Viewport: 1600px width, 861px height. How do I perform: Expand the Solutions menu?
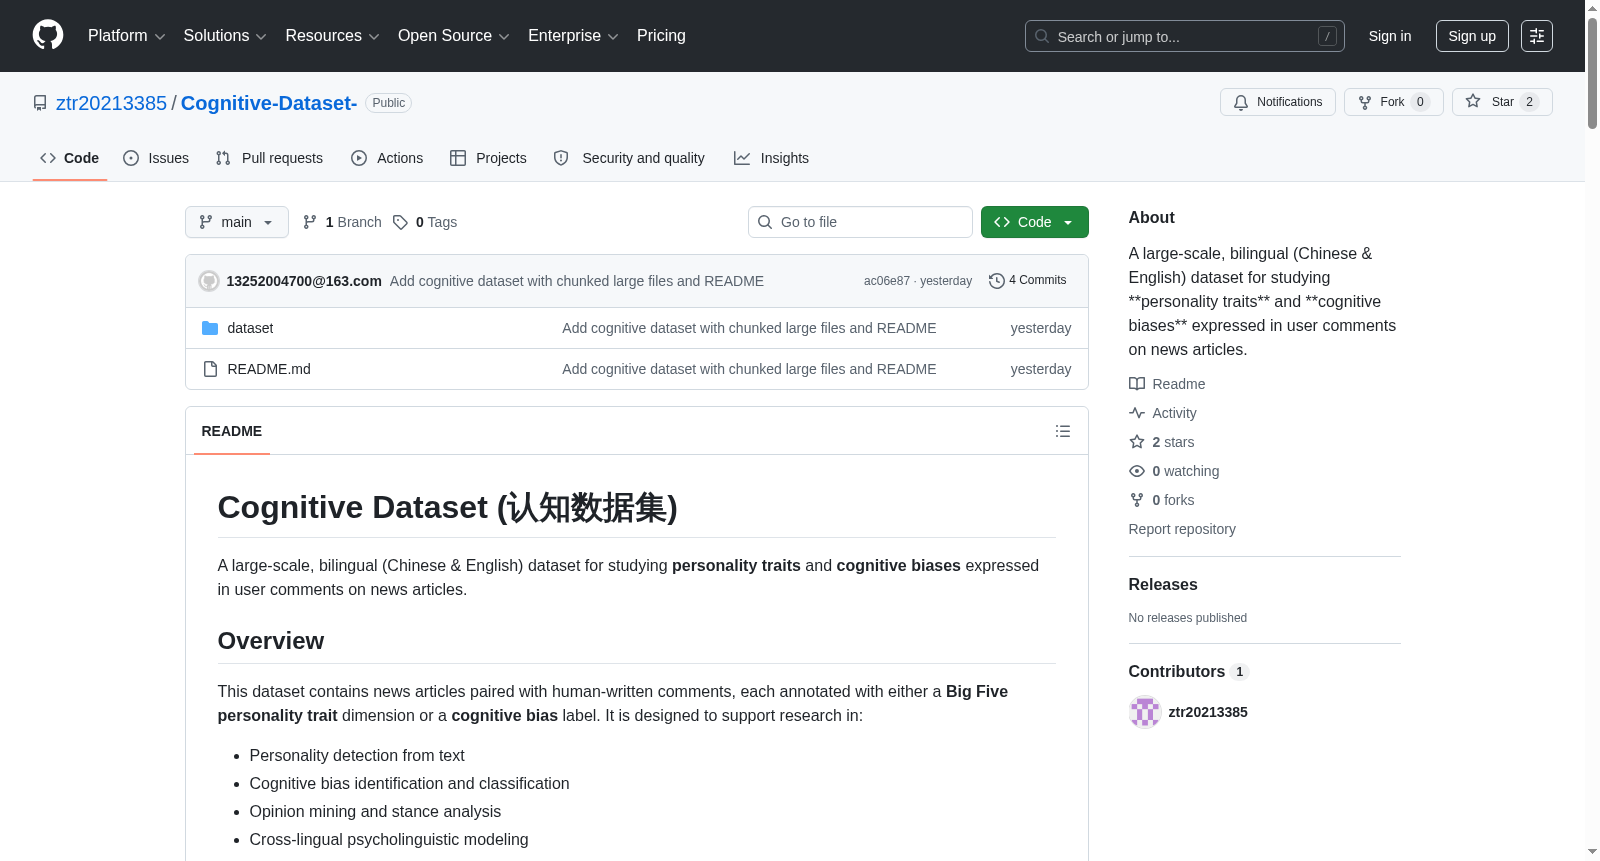pyautogui.click(x=225, y=36)
